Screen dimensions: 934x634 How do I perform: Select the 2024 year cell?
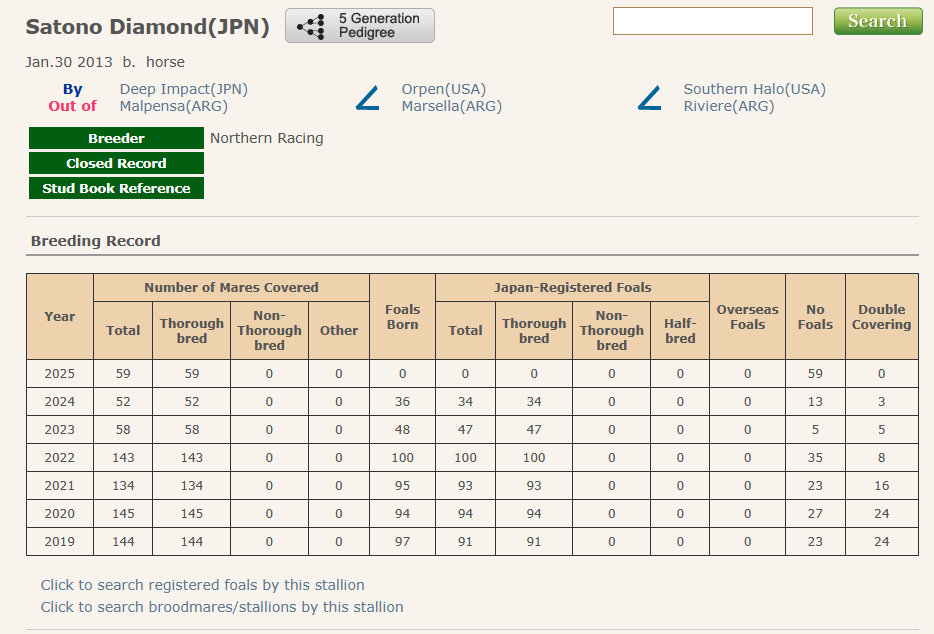click(60, 402)
